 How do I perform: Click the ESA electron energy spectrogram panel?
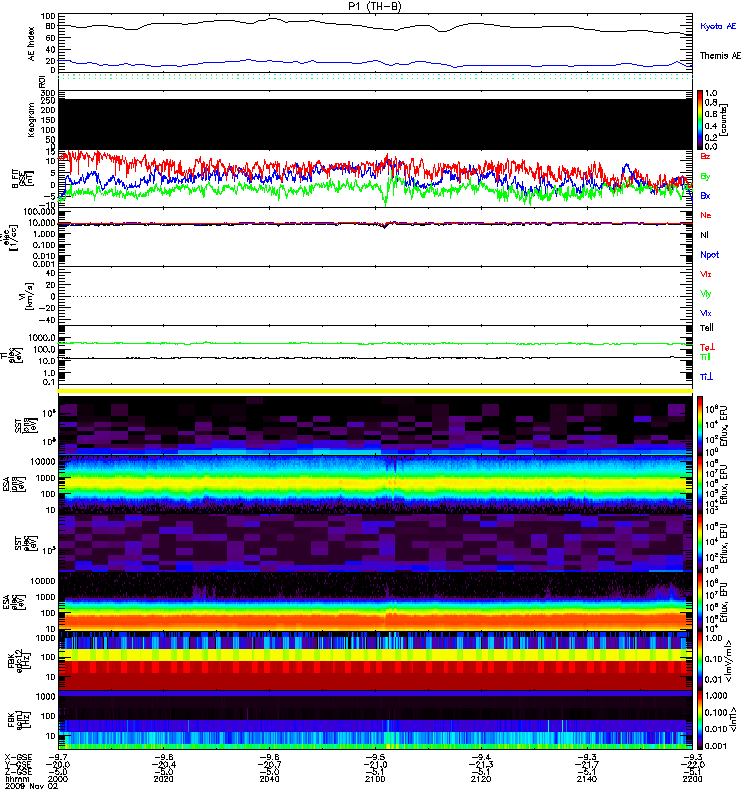pyautogui.click(x=375, y=602)
